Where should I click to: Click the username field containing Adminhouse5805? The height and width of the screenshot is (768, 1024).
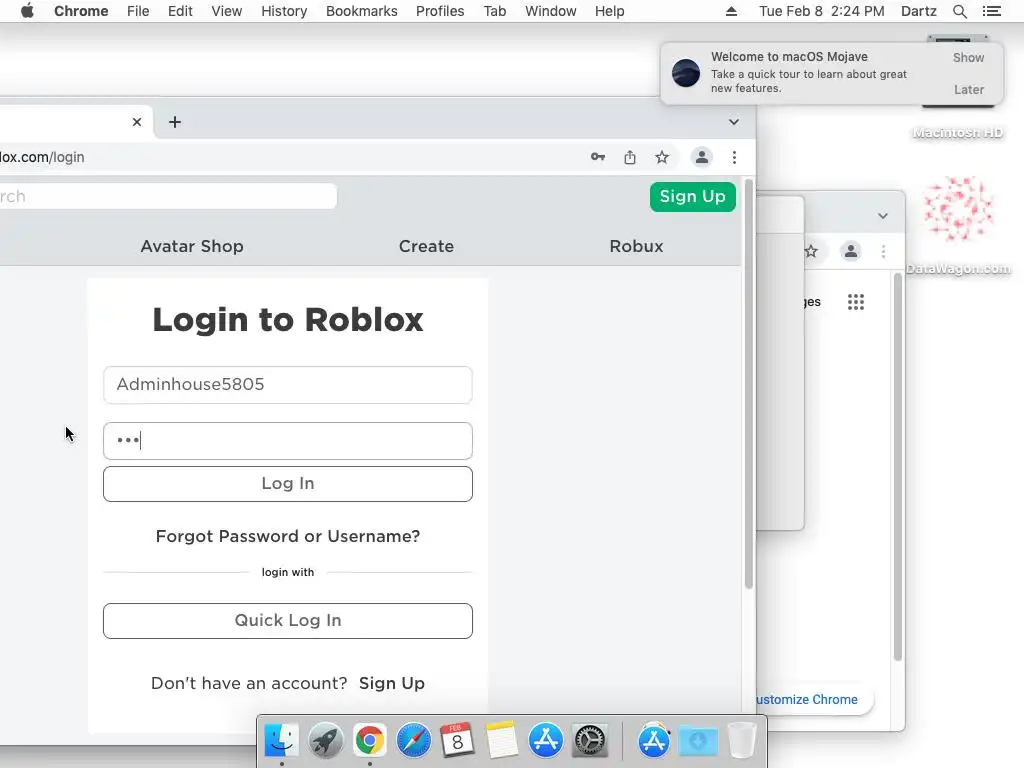pos(287,385)
